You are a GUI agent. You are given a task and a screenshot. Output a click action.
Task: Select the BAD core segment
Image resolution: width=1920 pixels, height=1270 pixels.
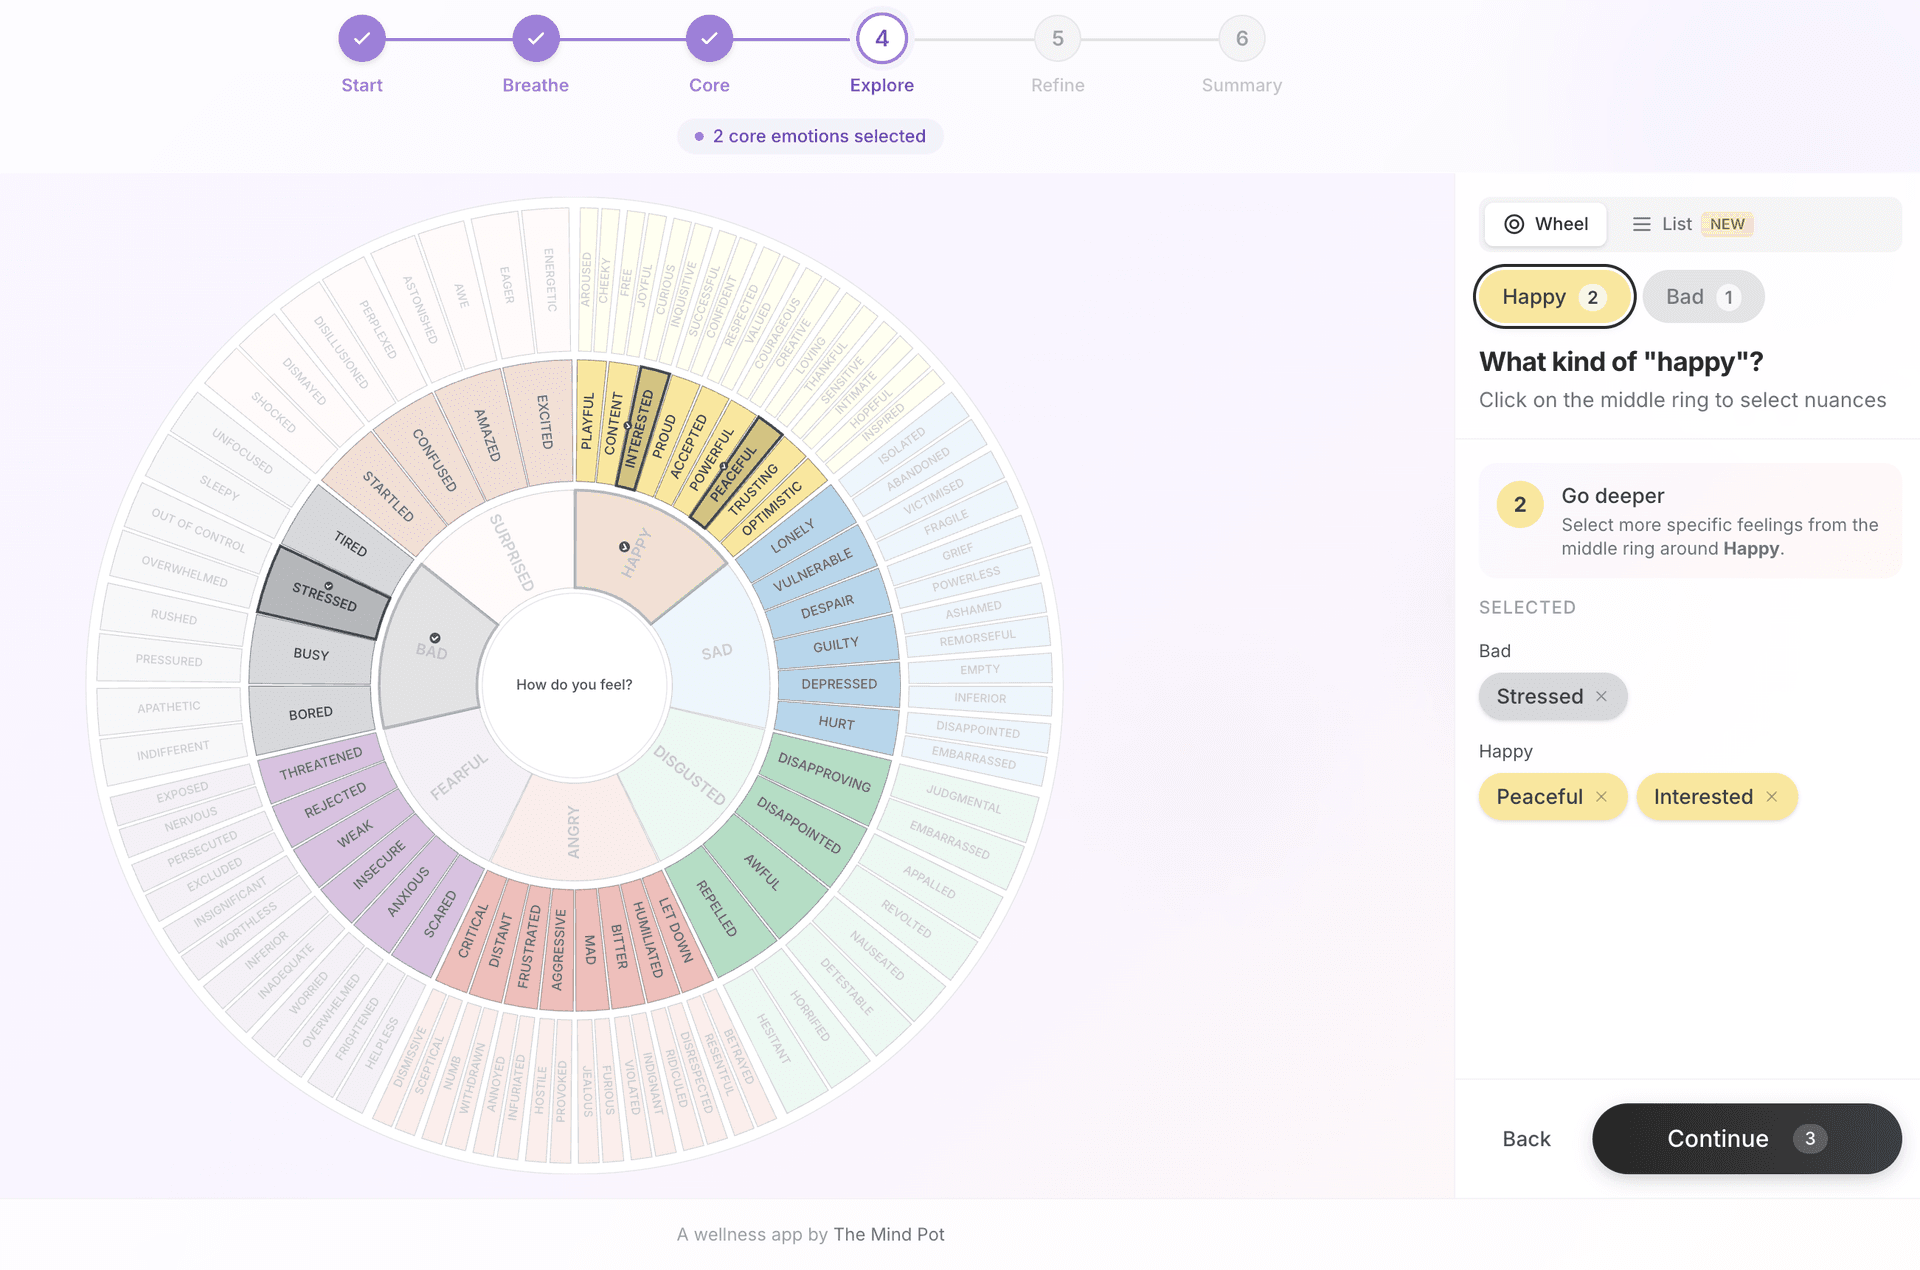432,648
